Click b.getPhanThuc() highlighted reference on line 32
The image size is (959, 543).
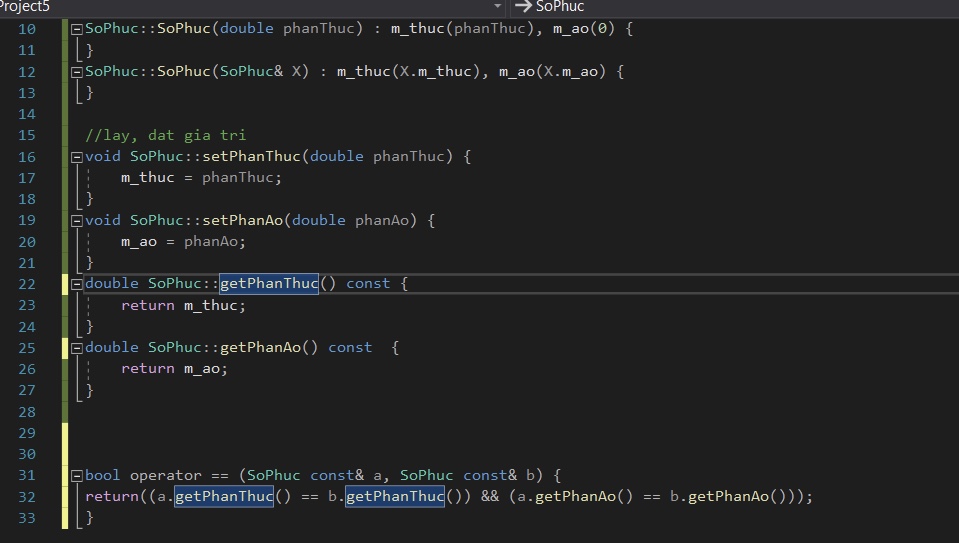394,497
